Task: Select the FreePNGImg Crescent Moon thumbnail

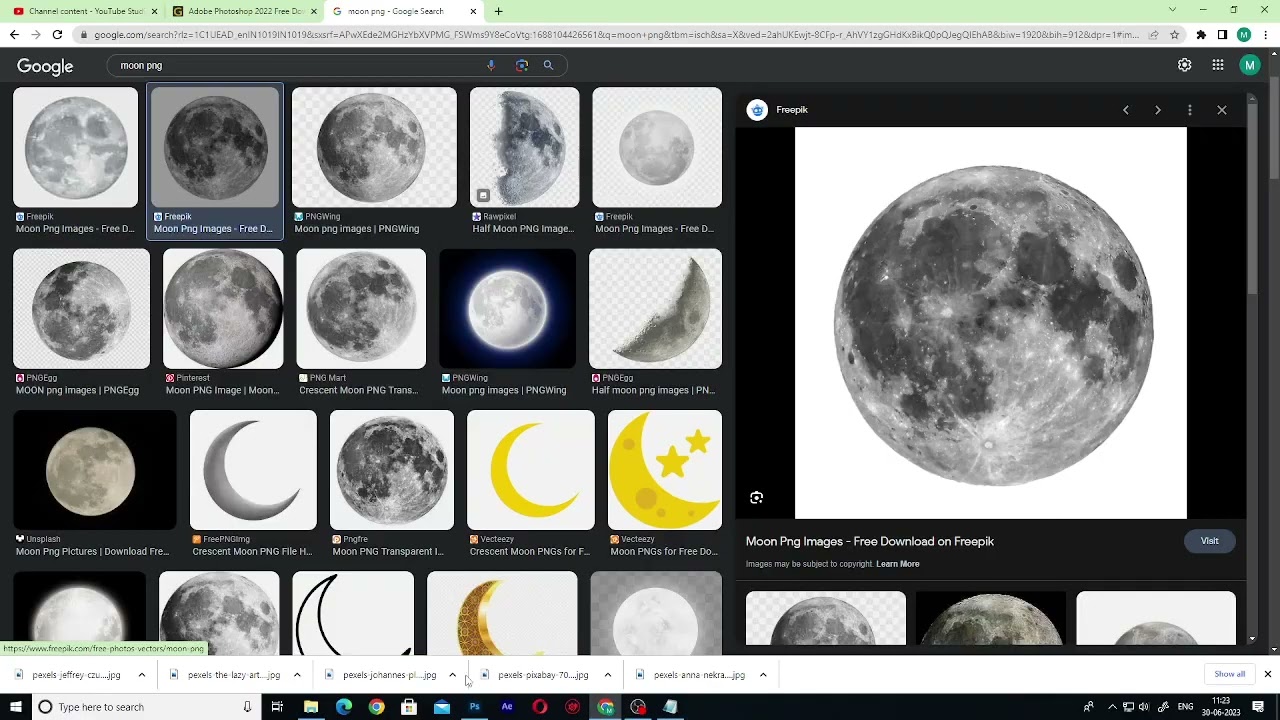Action: click(x=253, y=470)
